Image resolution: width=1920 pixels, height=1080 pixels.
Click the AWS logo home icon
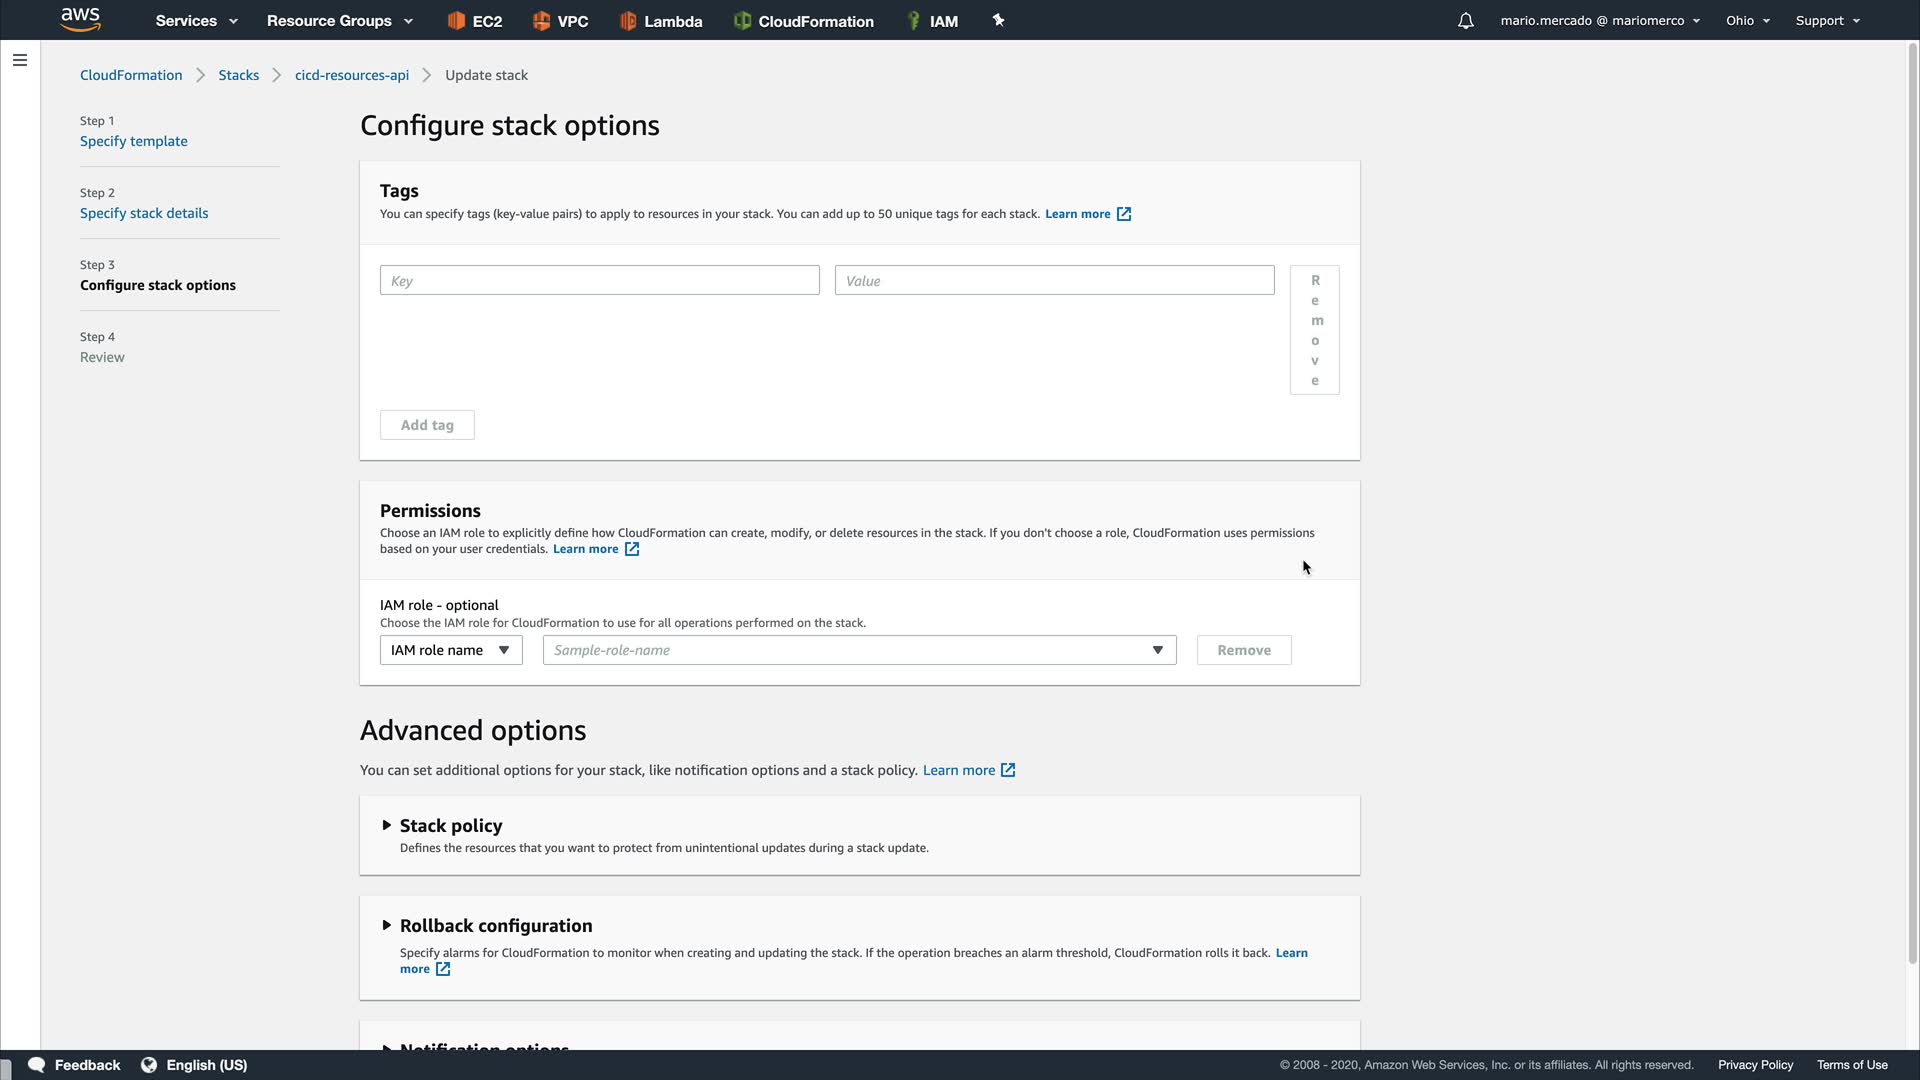80,19
